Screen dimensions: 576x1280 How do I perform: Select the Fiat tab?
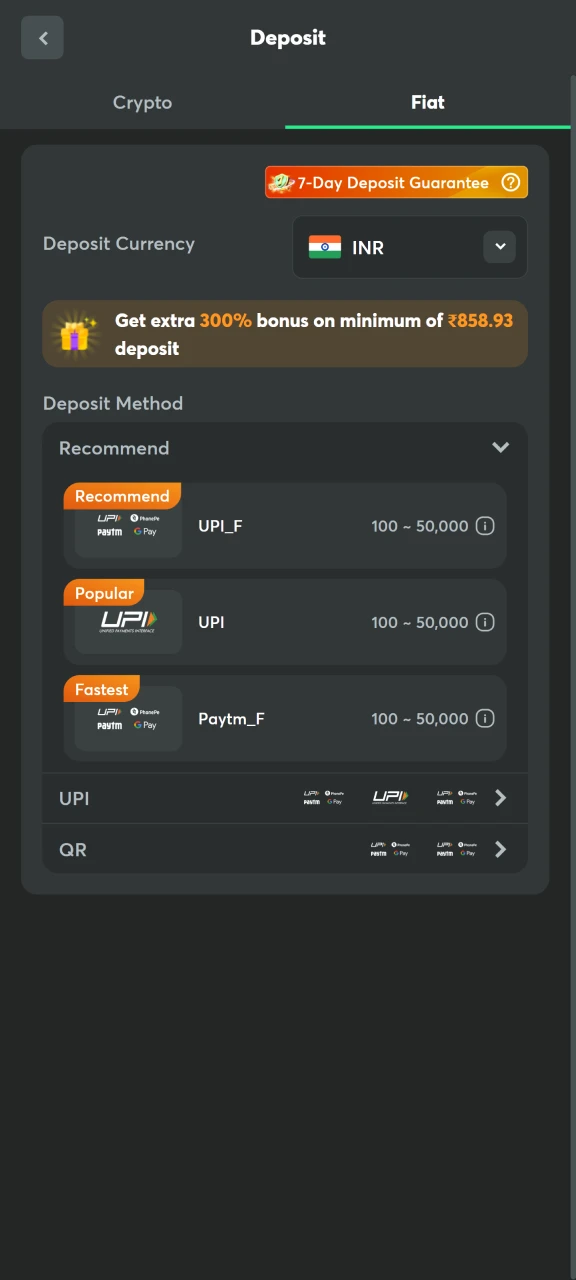428,102
